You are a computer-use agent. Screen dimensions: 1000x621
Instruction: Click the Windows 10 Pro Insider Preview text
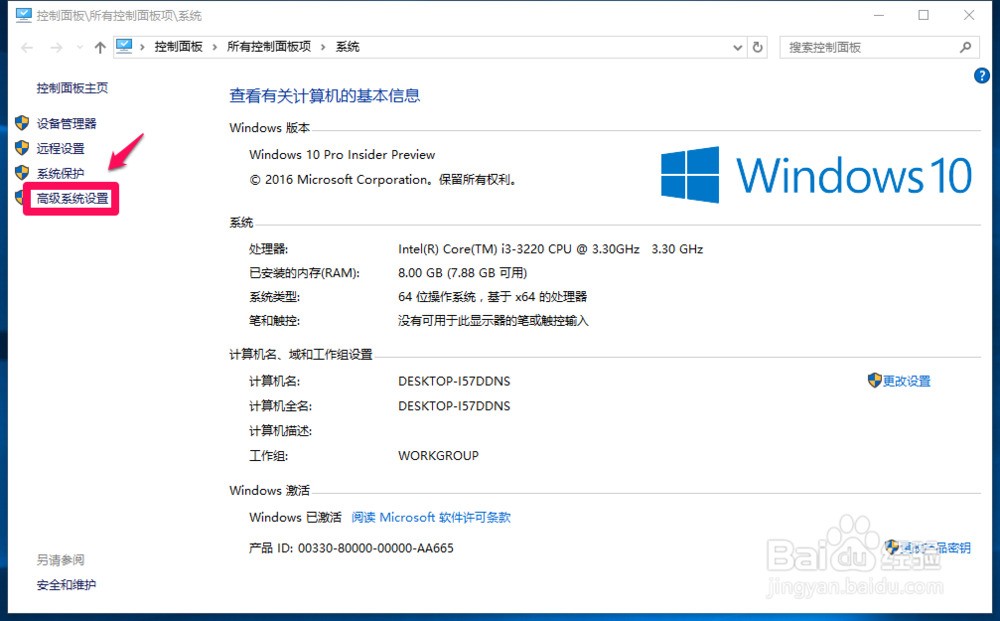pyautogui.click(x=342, y=154)
